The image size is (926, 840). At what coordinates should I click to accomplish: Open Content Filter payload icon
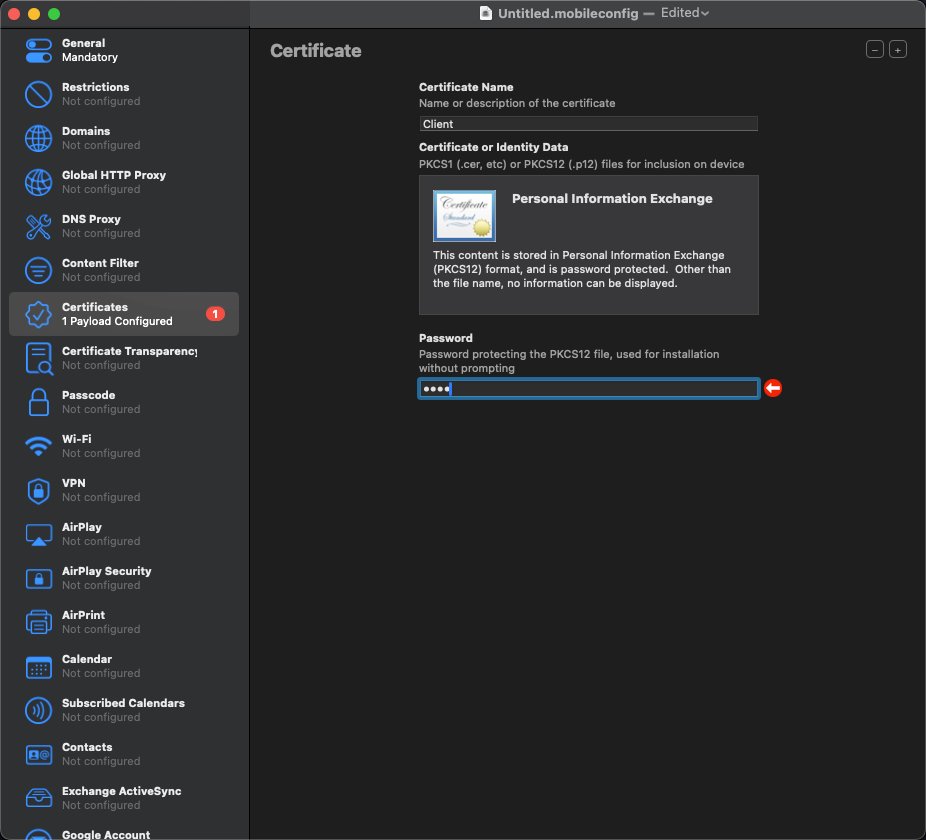pyautogui.click(x=38, y=271)
